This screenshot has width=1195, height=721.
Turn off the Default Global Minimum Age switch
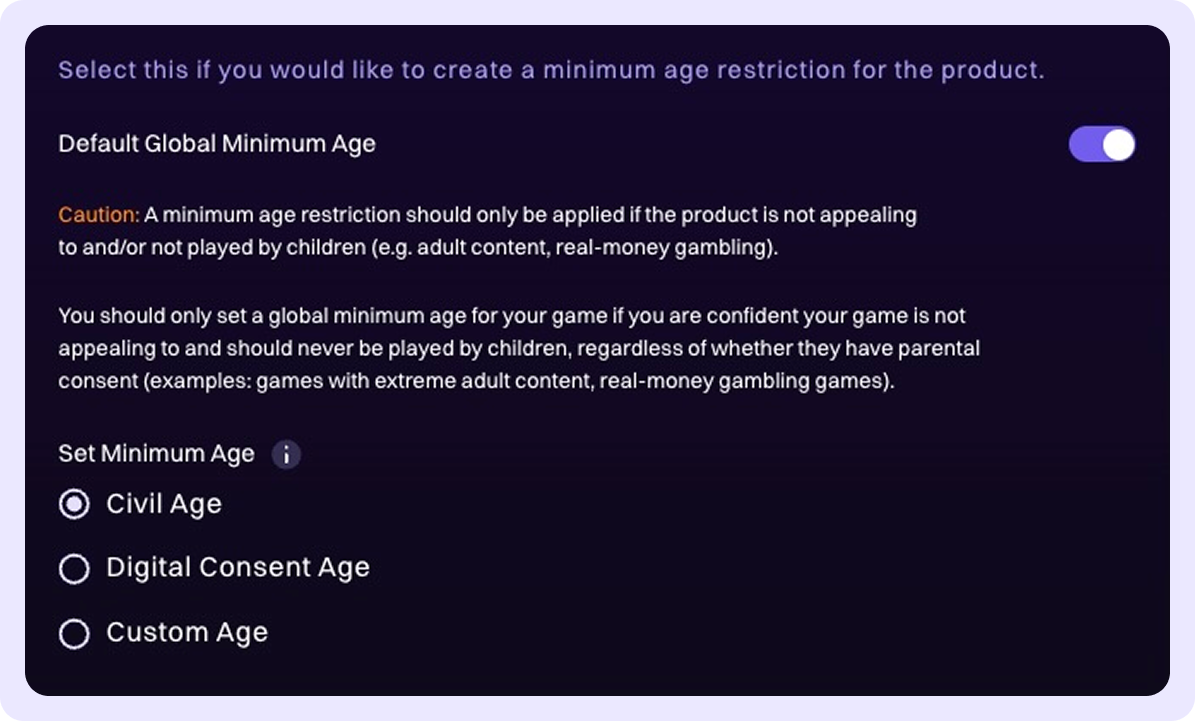[1102, 144]
